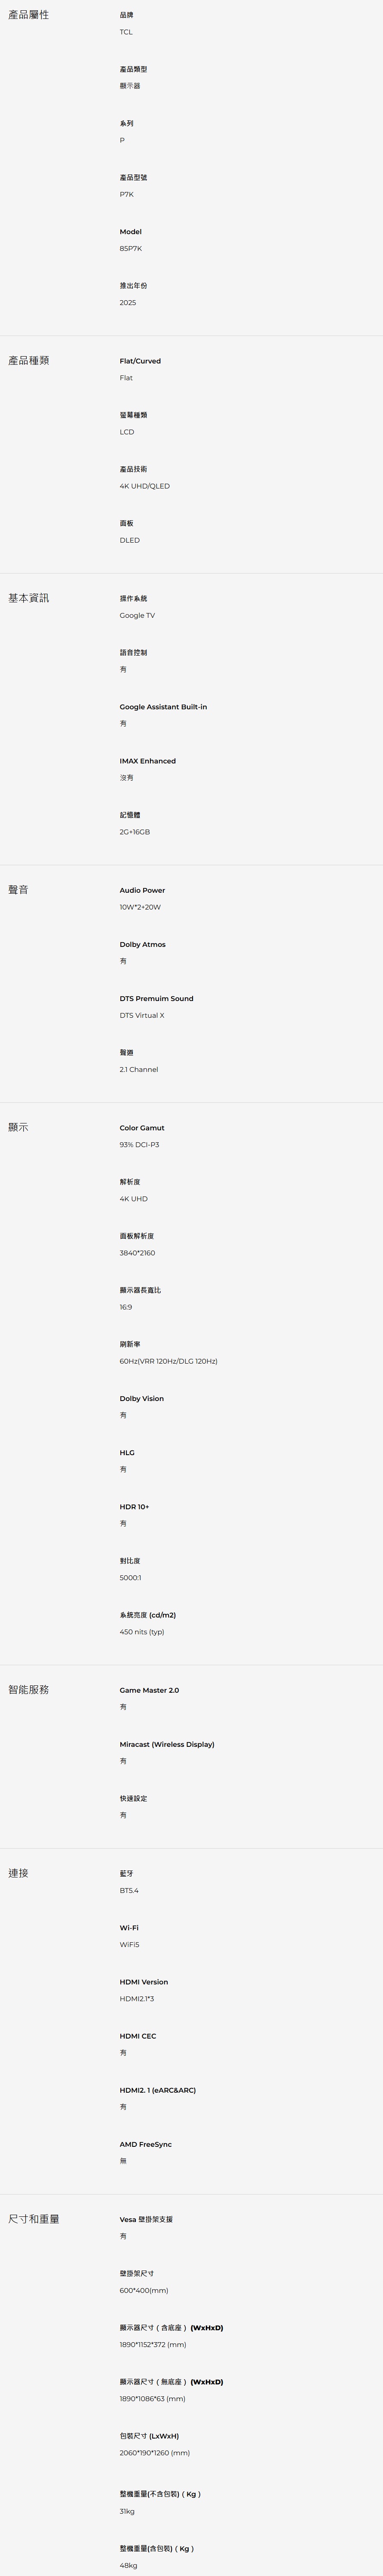Click the brand value TCL
This screenshot has height=2576, width=383.
coord(126,32)
